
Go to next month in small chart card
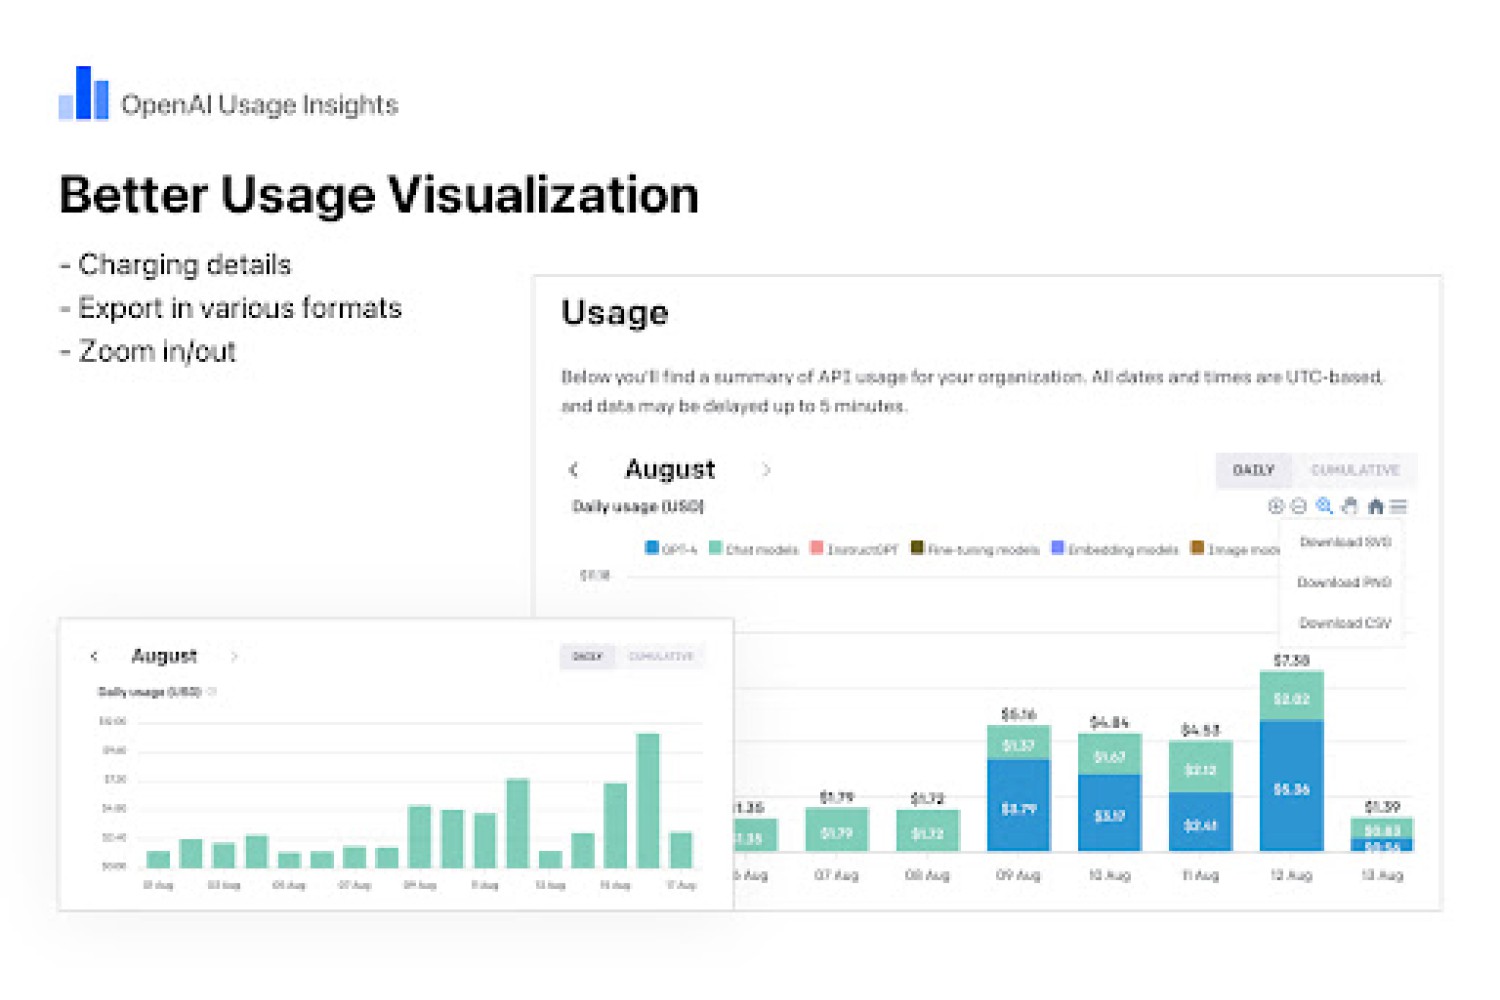pyautogui.click(x=234, y=656)
